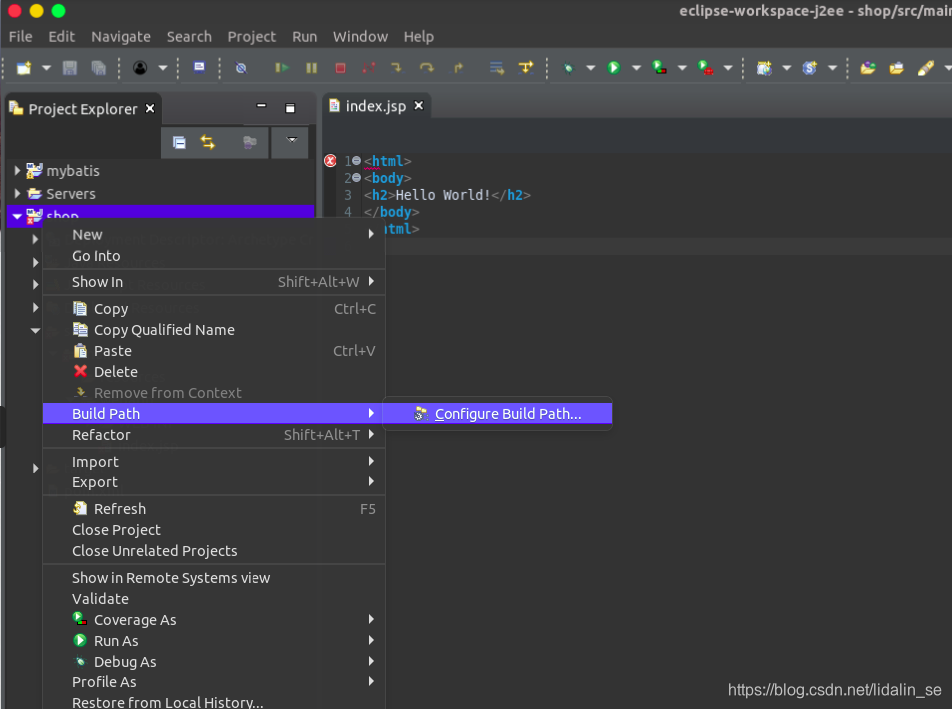Click the Step Into icon

click(396, 67)
